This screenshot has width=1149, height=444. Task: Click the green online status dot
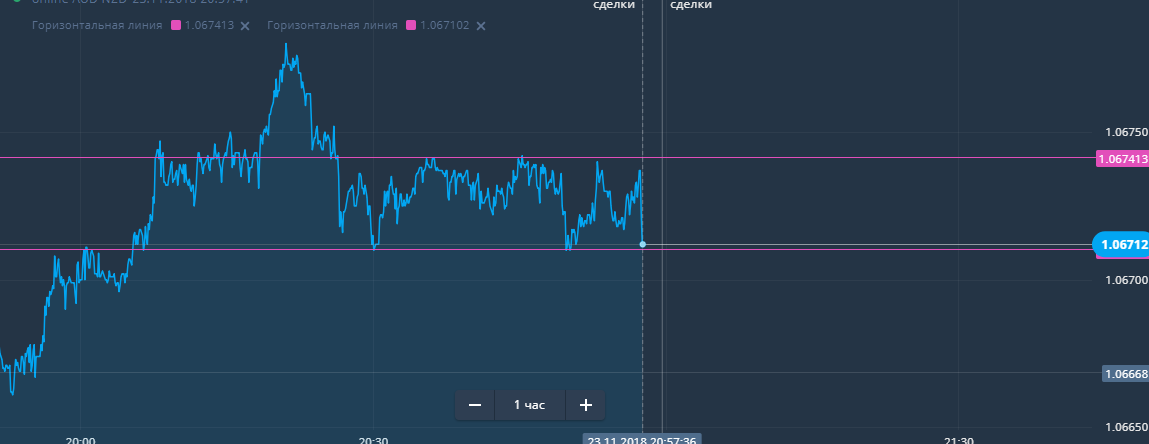click(17, 1)
